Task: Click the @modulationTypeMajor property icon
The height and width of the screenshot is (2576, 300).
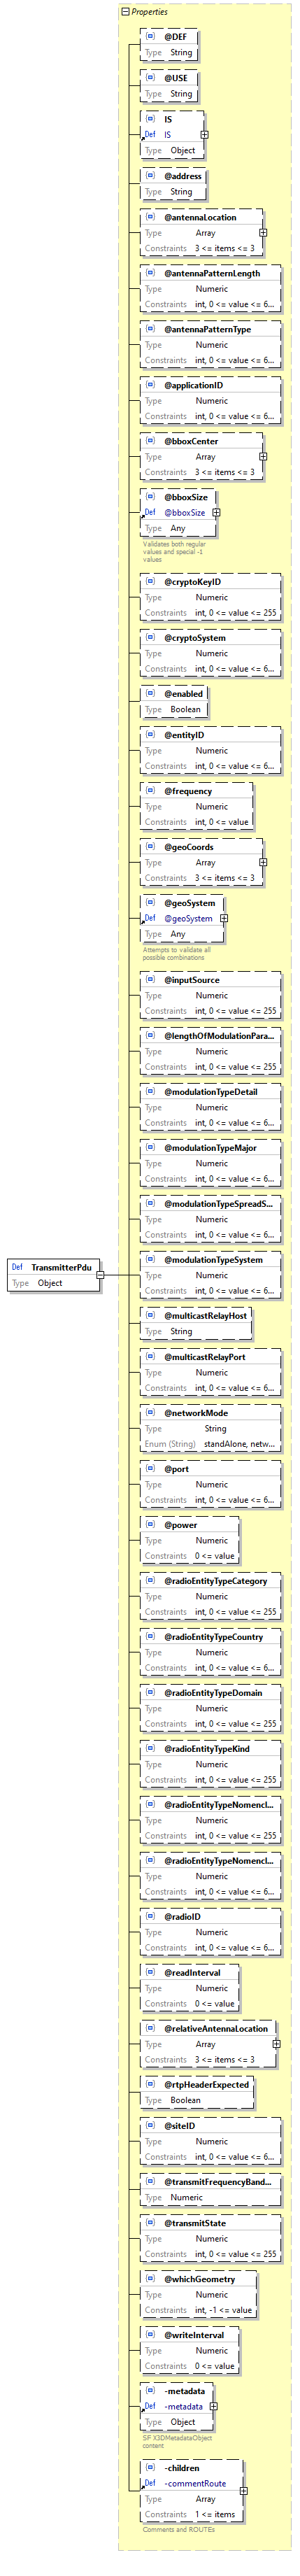Action: [151, 1148]
